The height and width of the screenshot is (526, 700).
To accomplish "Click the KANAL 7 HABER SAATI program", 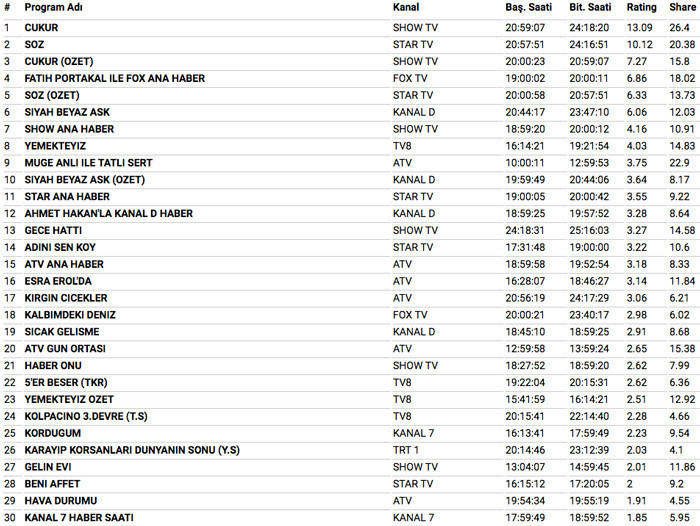I will pos(79,518).
